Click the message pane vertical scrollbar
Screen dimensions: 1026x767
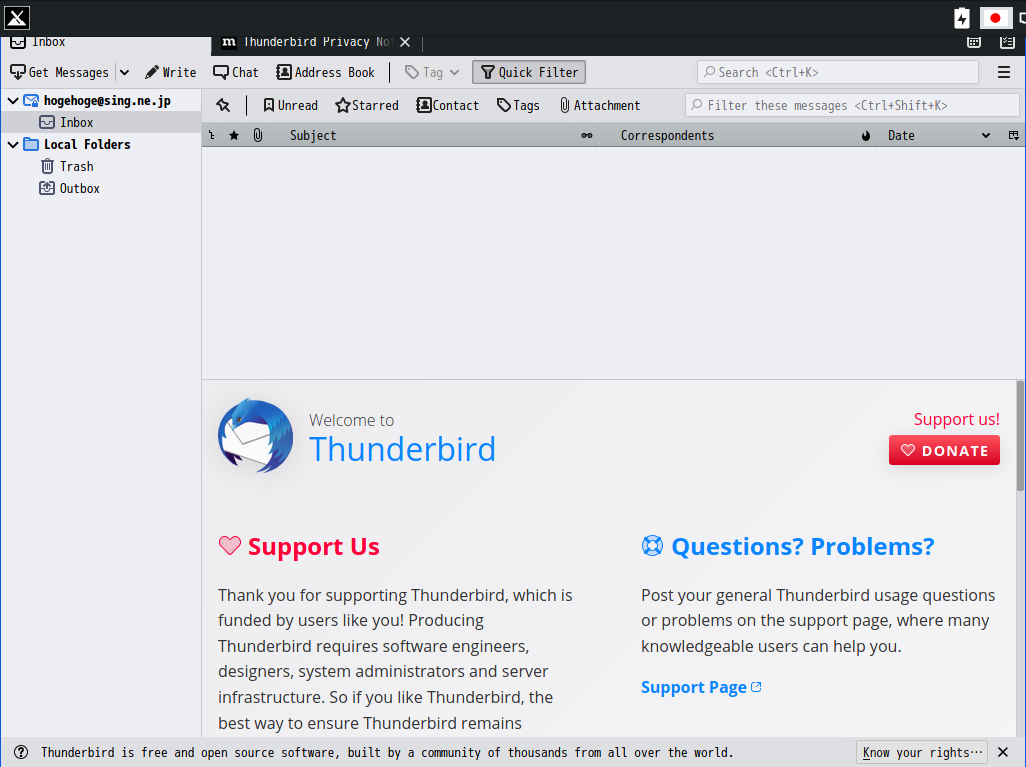1020,435
